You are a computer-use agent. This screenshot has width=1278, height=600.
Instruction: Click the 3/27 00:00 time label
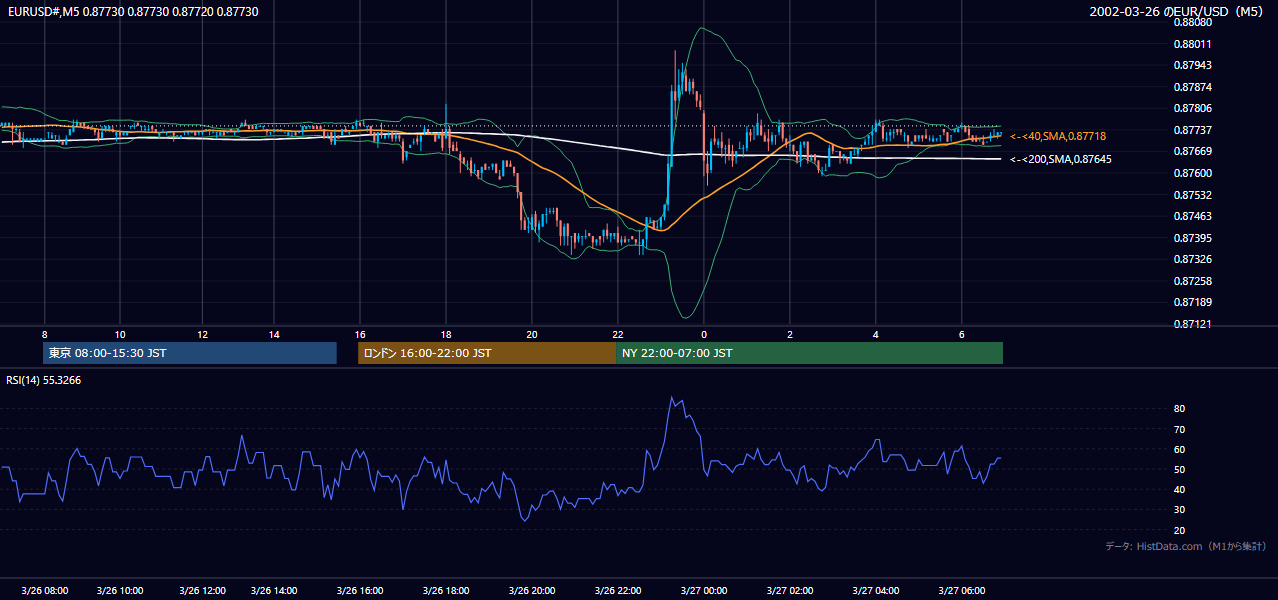(x=704, y=590)
